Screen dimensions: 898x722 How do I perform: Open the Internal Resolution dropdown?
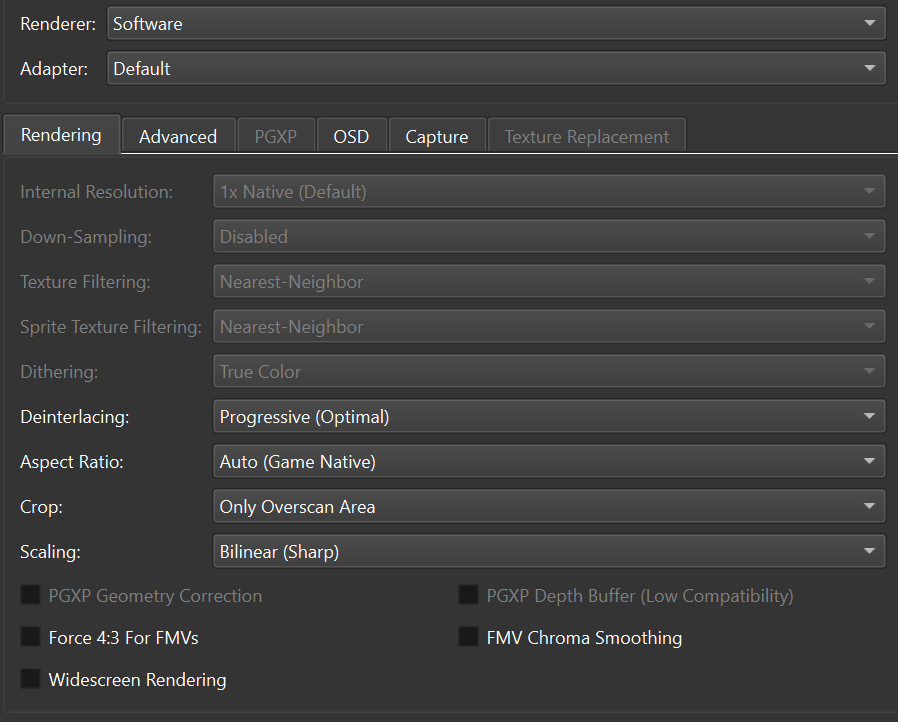549,191
